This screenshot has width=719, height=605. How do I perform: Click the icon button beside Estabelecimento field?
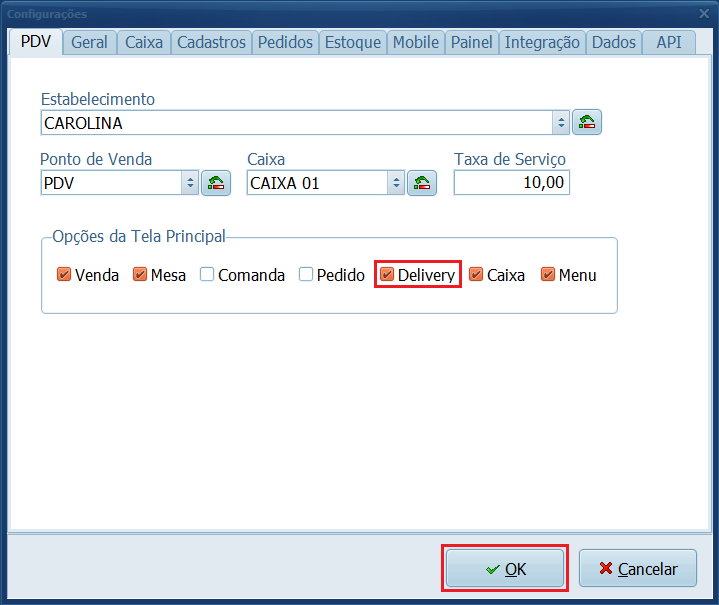click(x=587, y=123)
